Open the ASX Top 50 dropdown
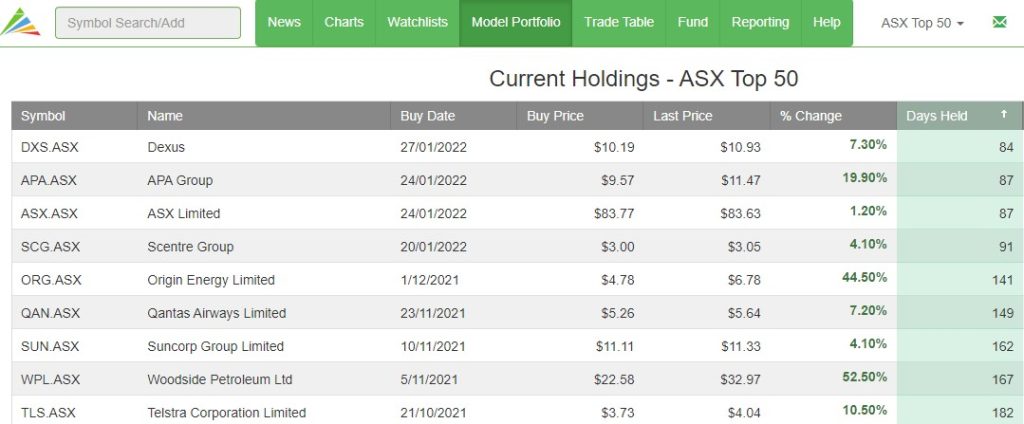The width and height of the screenshot is (1024, 424). [922, 22]
